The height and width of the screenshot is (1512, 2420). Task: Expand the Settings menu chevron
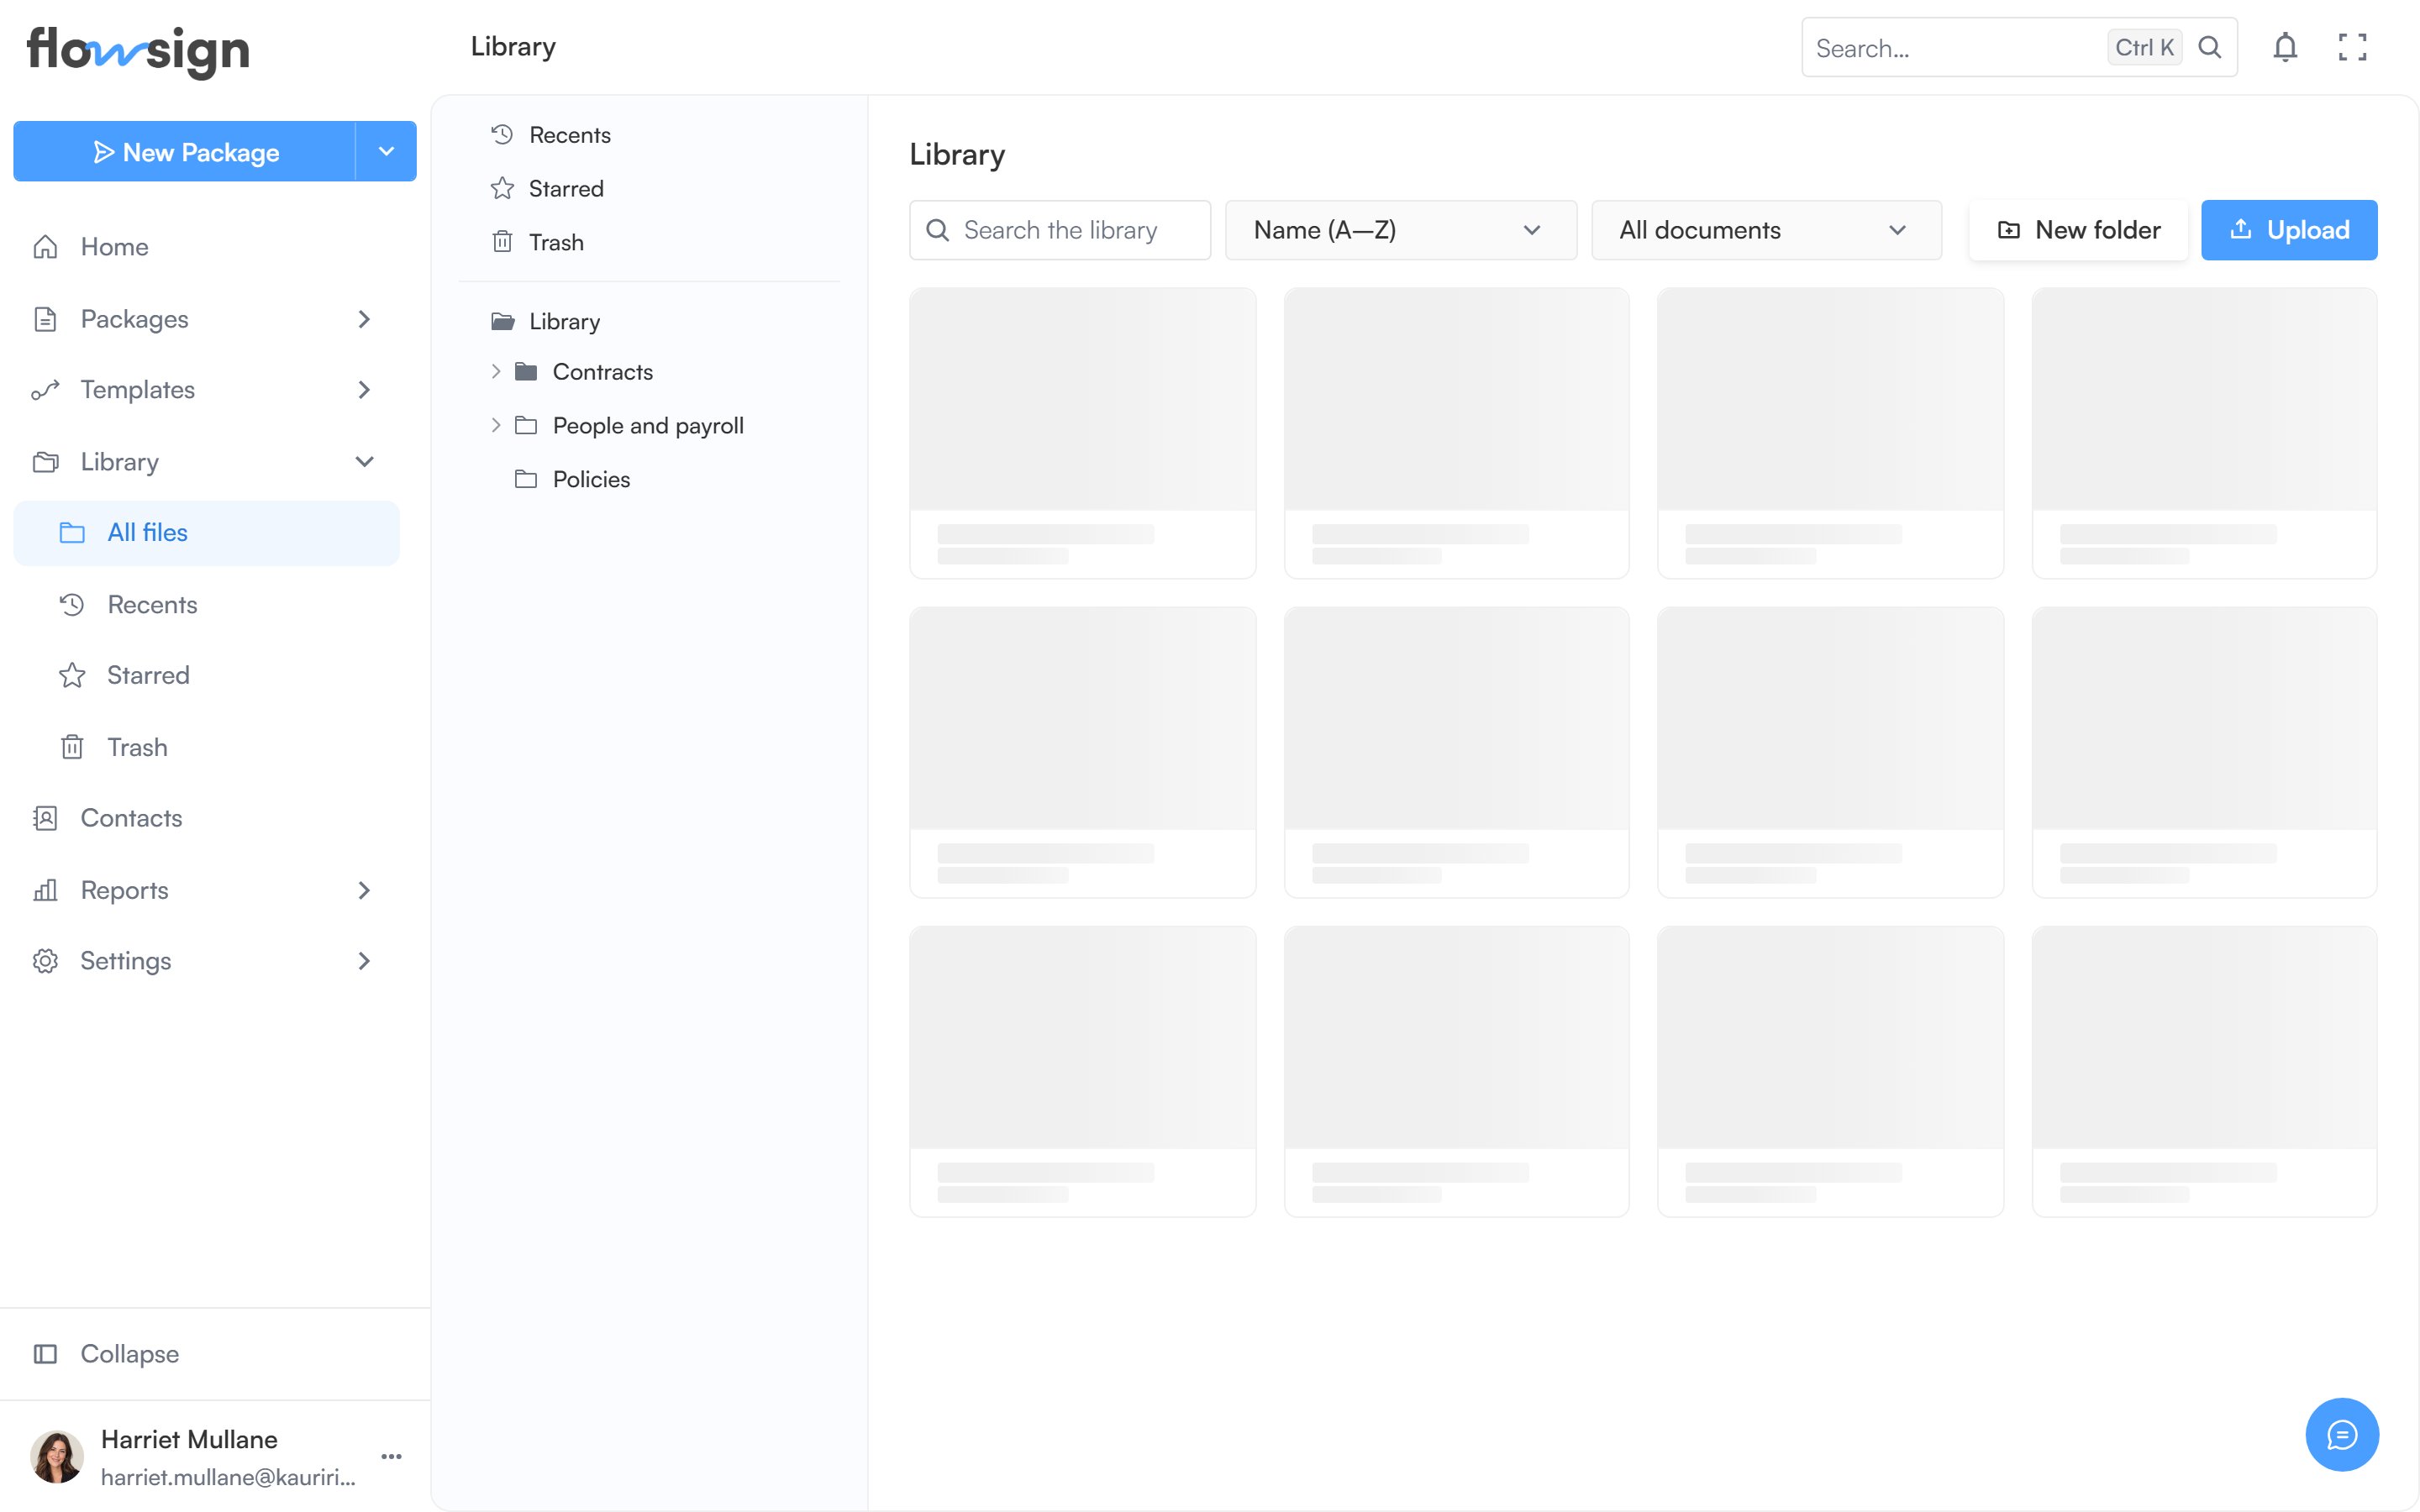click(364, 961)
